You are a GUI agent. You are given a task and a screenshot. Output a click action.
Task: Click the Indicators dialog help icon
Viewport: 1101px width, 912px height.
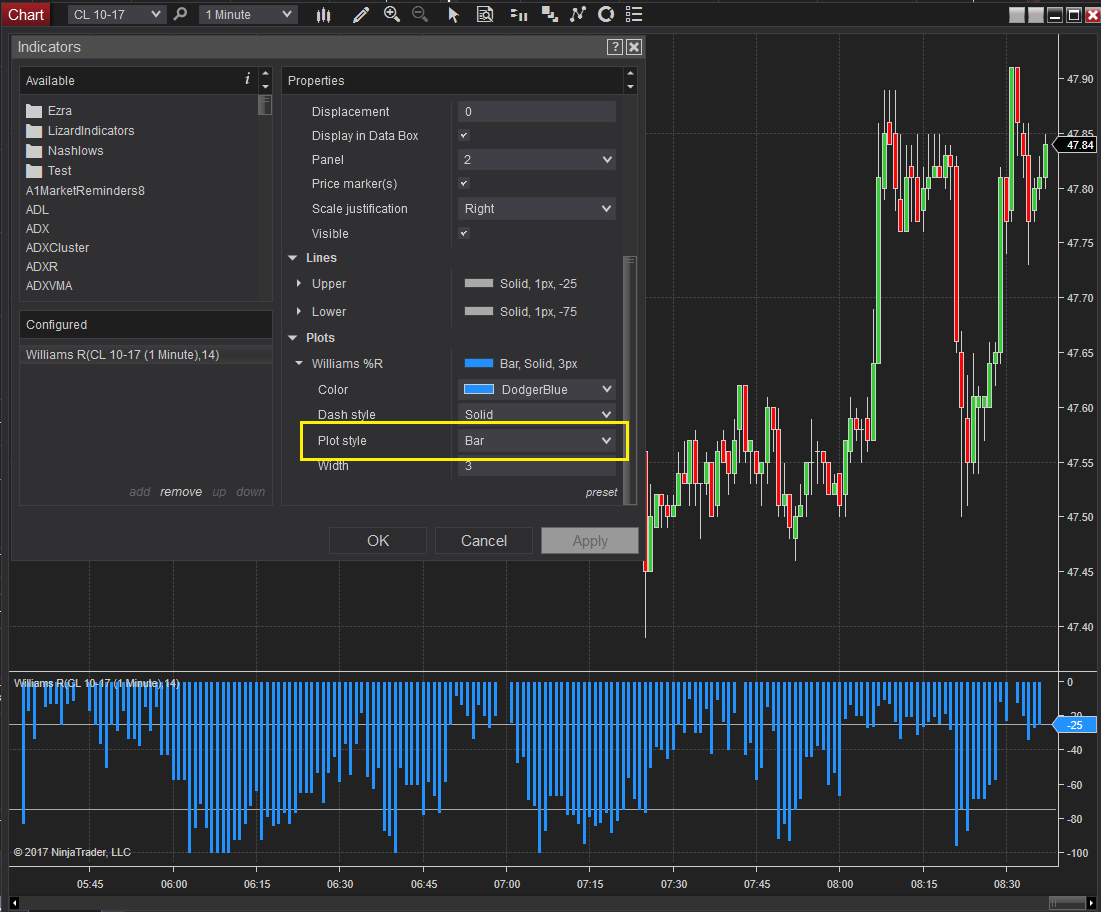(614, 47)
